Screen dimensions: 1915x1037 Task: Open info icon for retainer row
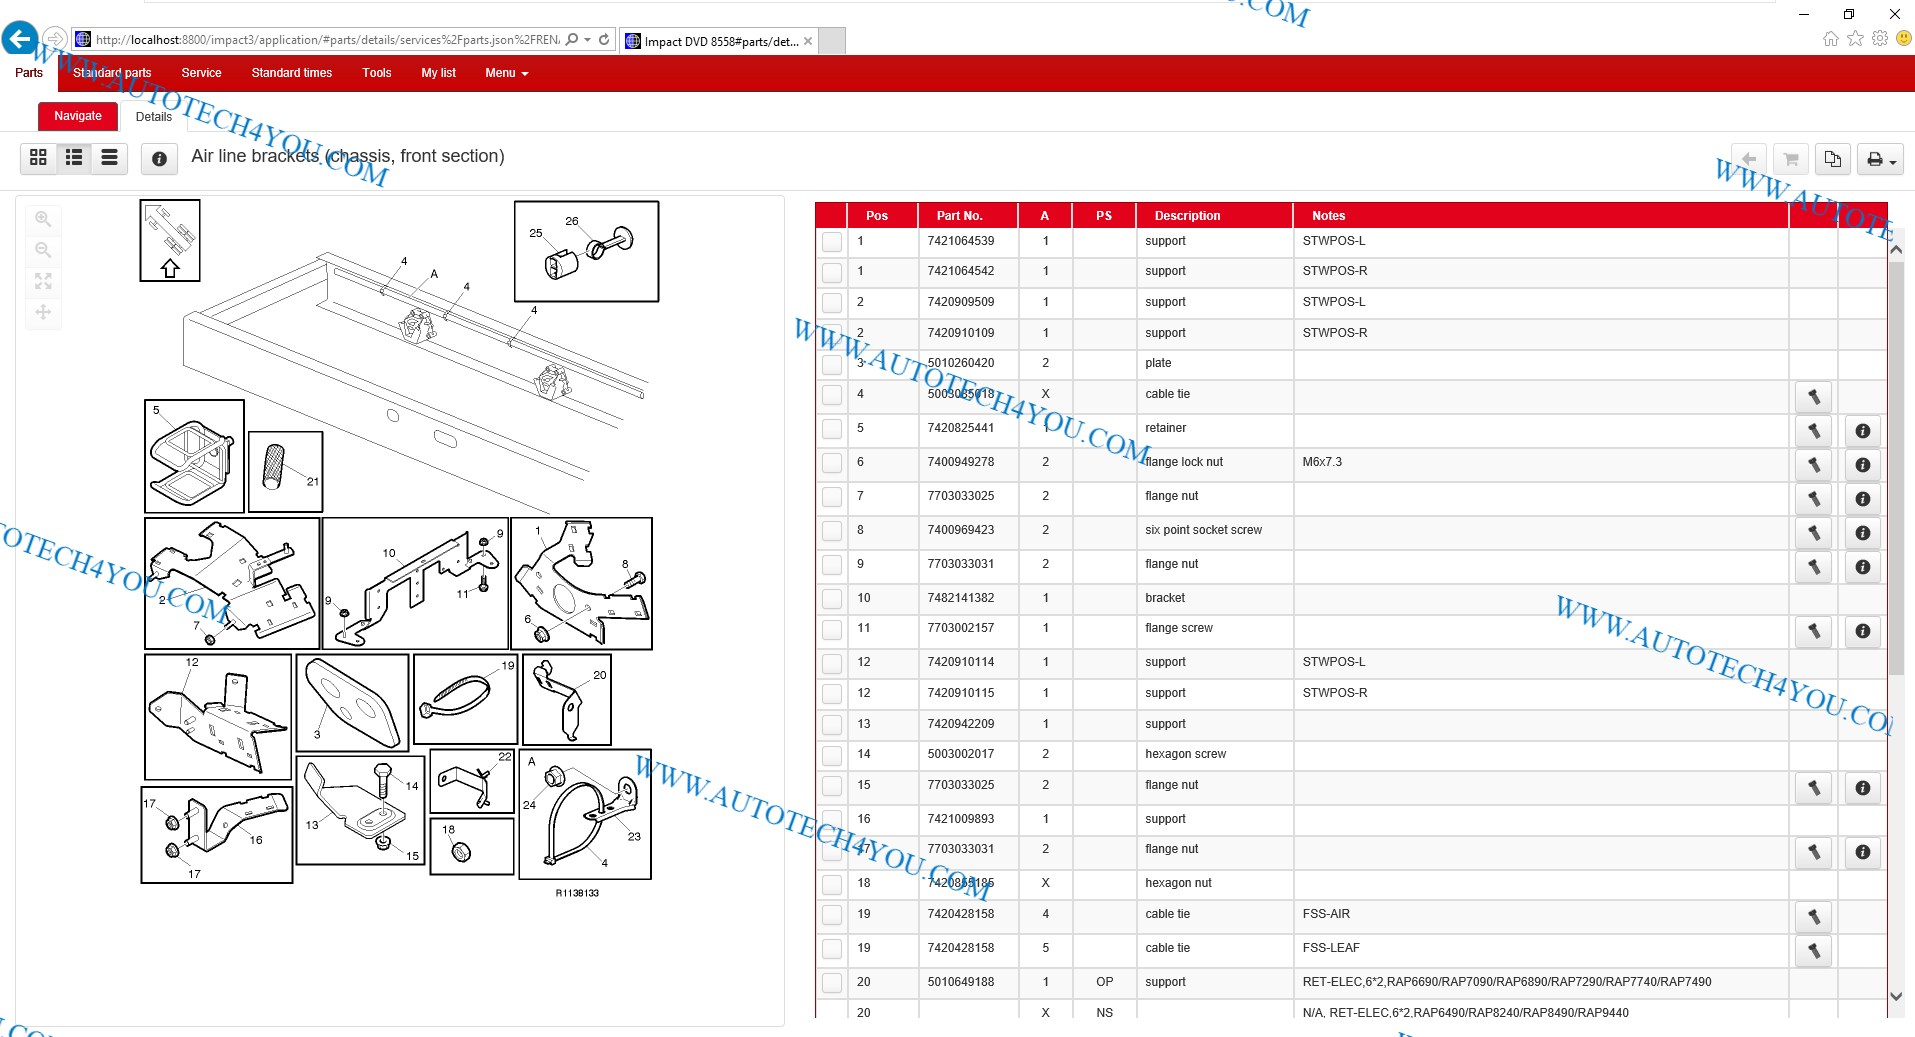(x=1862, y=431)
